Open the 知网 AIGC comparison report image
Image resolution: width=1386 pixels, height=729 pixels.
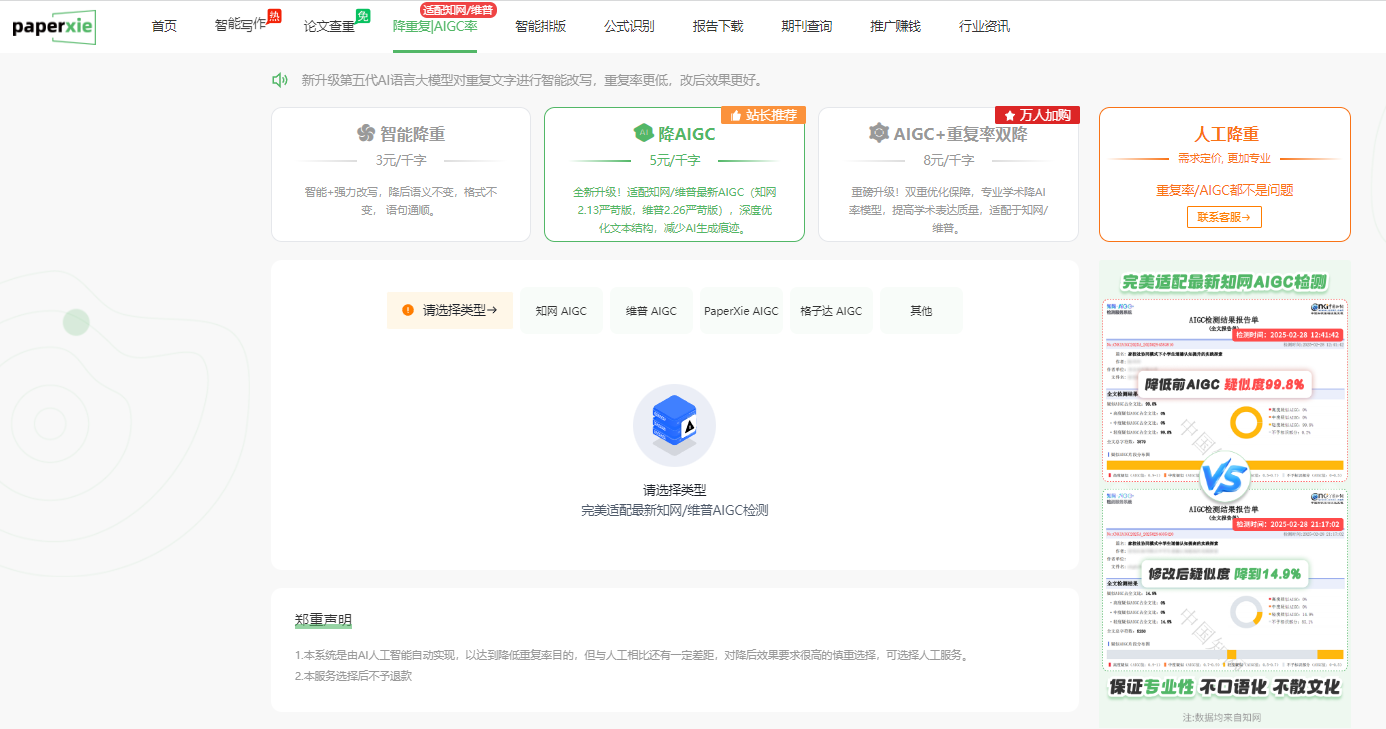point(1224,490)
